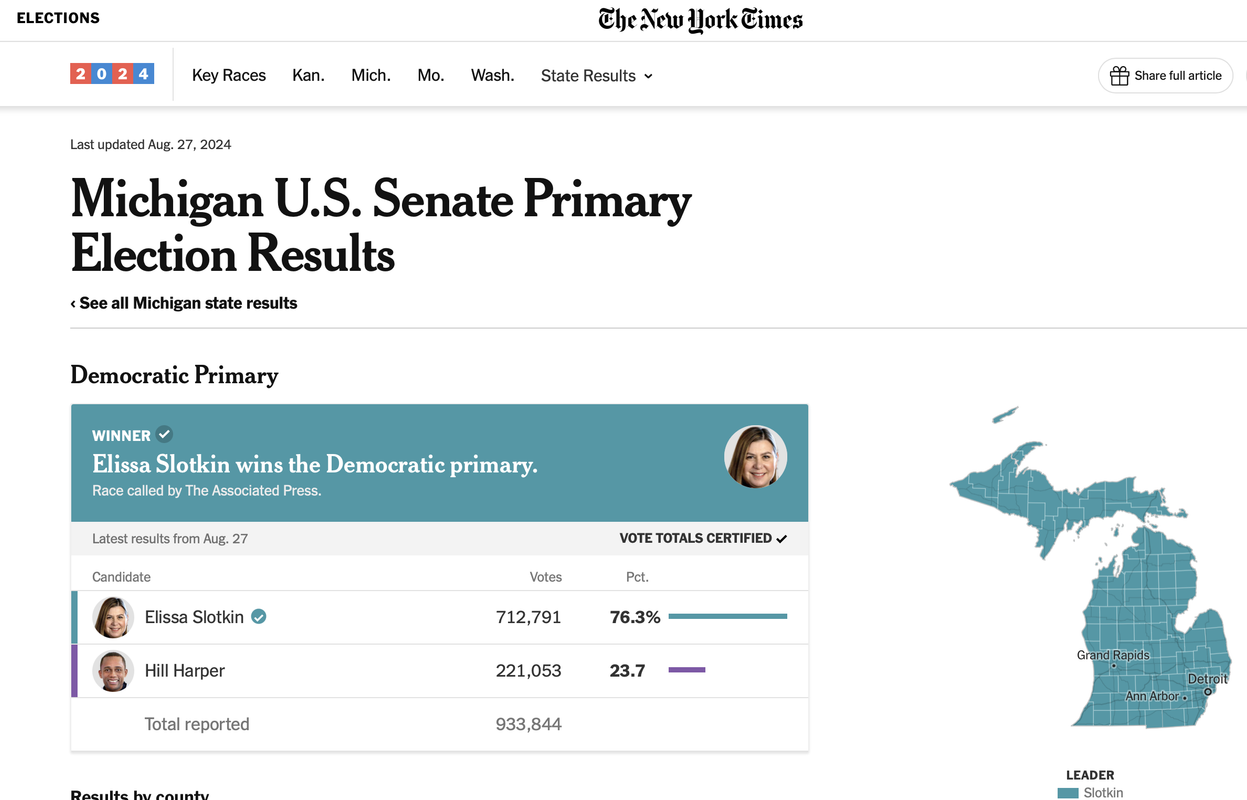Click the checkmark beside Elissa Slotkin's name
This screenshot has width=1247, height=800.
(x=258, y=617)
